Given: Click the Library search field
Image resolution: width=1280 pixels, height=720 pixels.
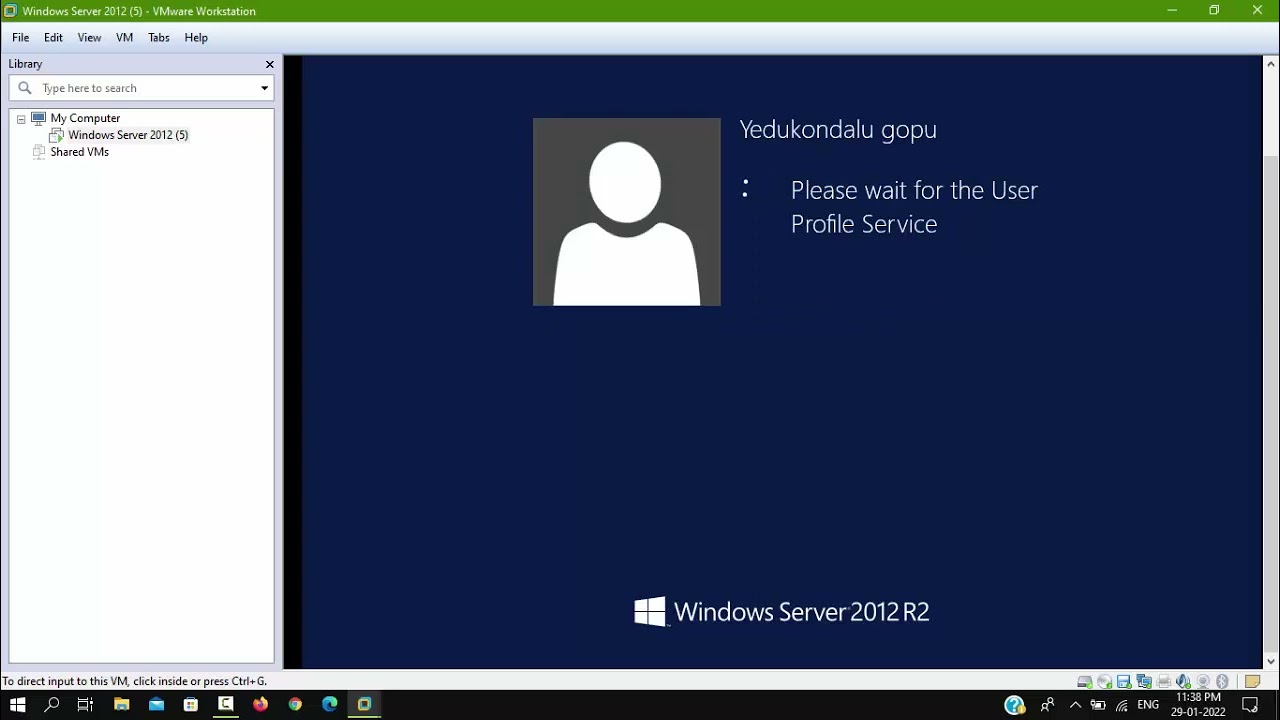Looking at the screenshot, I should pyautogui.click(x=140, y=88).
